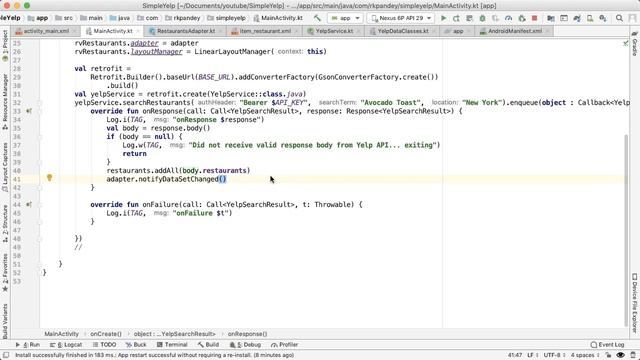
Task: Collapse the fold marker at line 42
Action: (x=40, y=188)
